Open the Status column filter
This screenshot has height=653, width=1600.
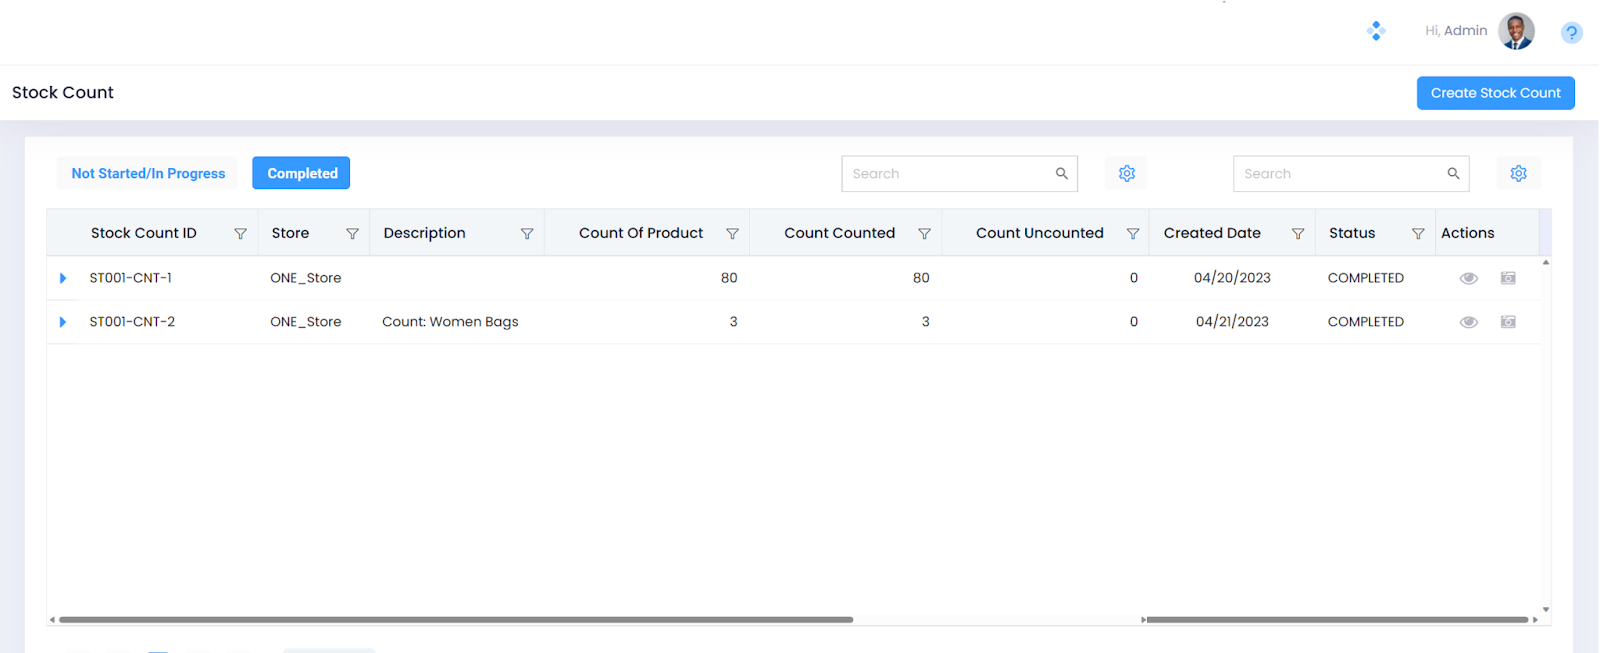1417,234
